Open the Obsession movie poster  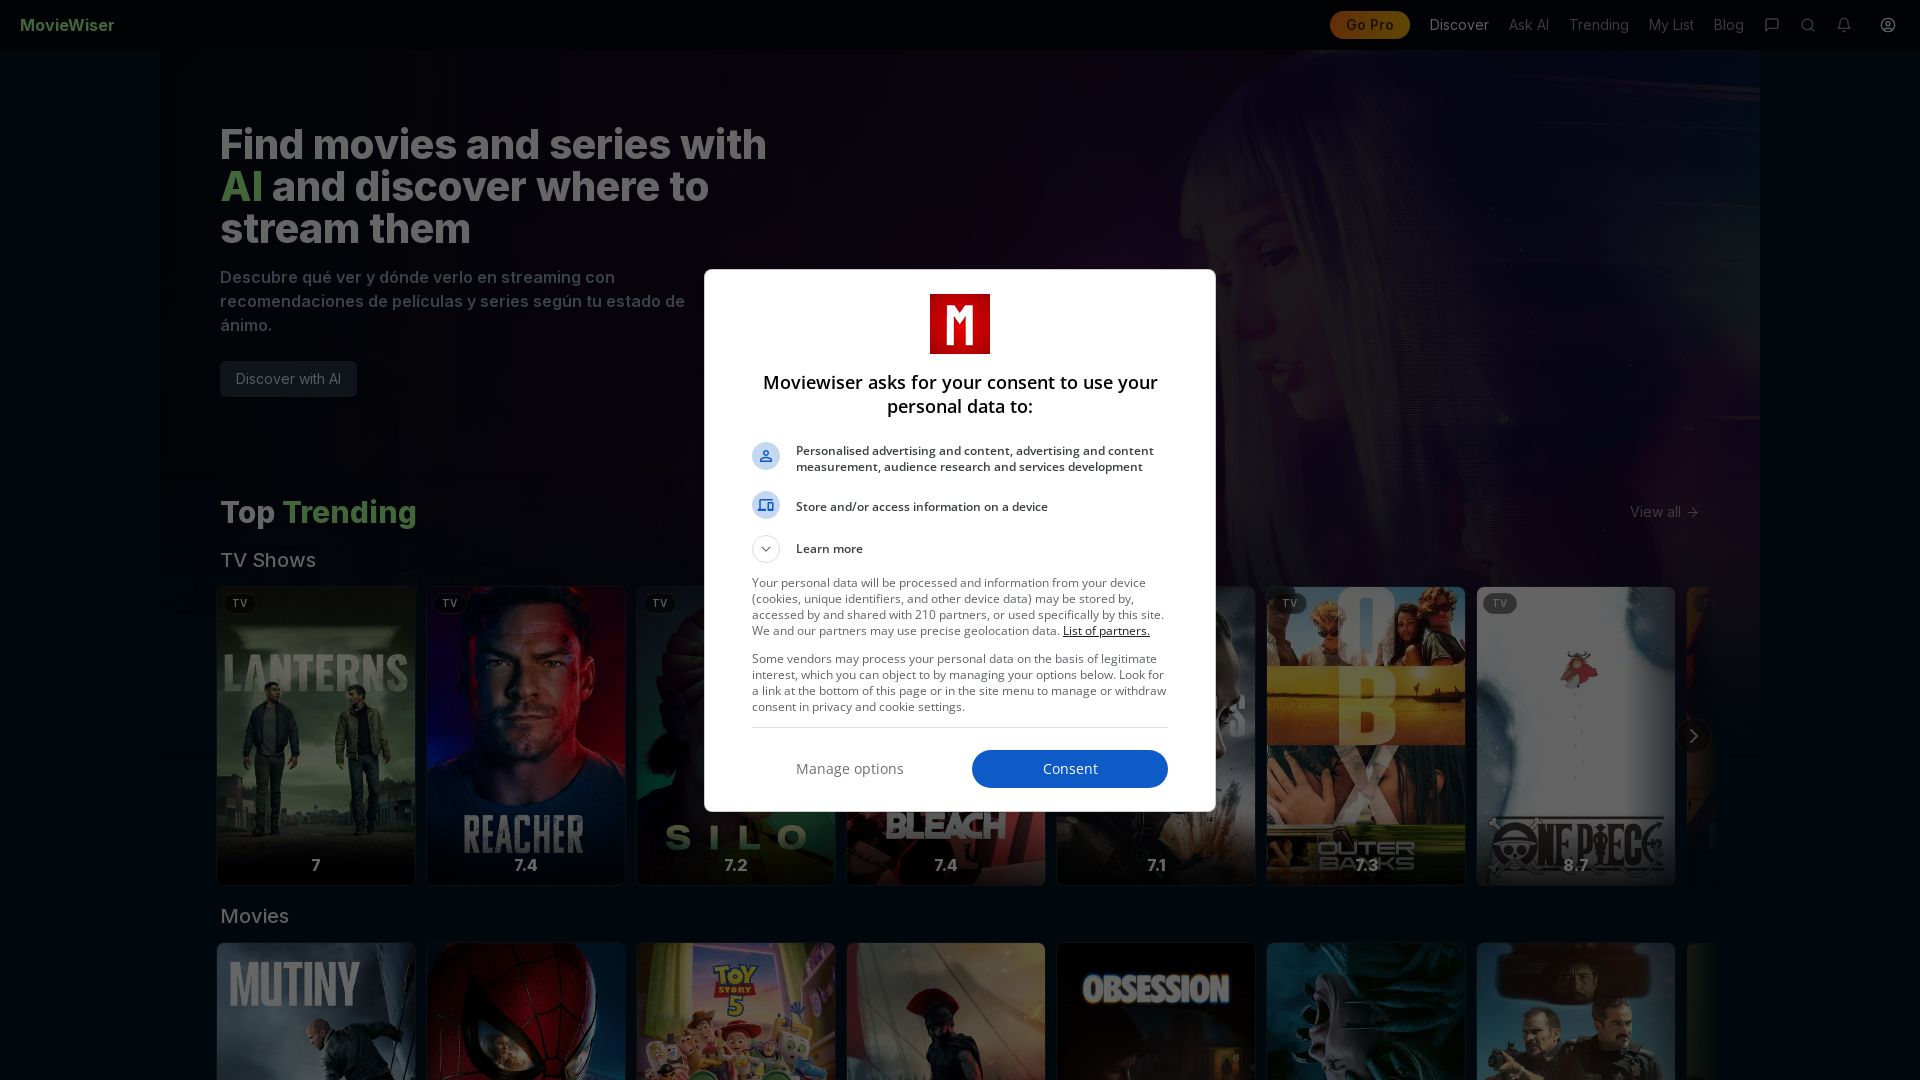coord(1156,1011)
